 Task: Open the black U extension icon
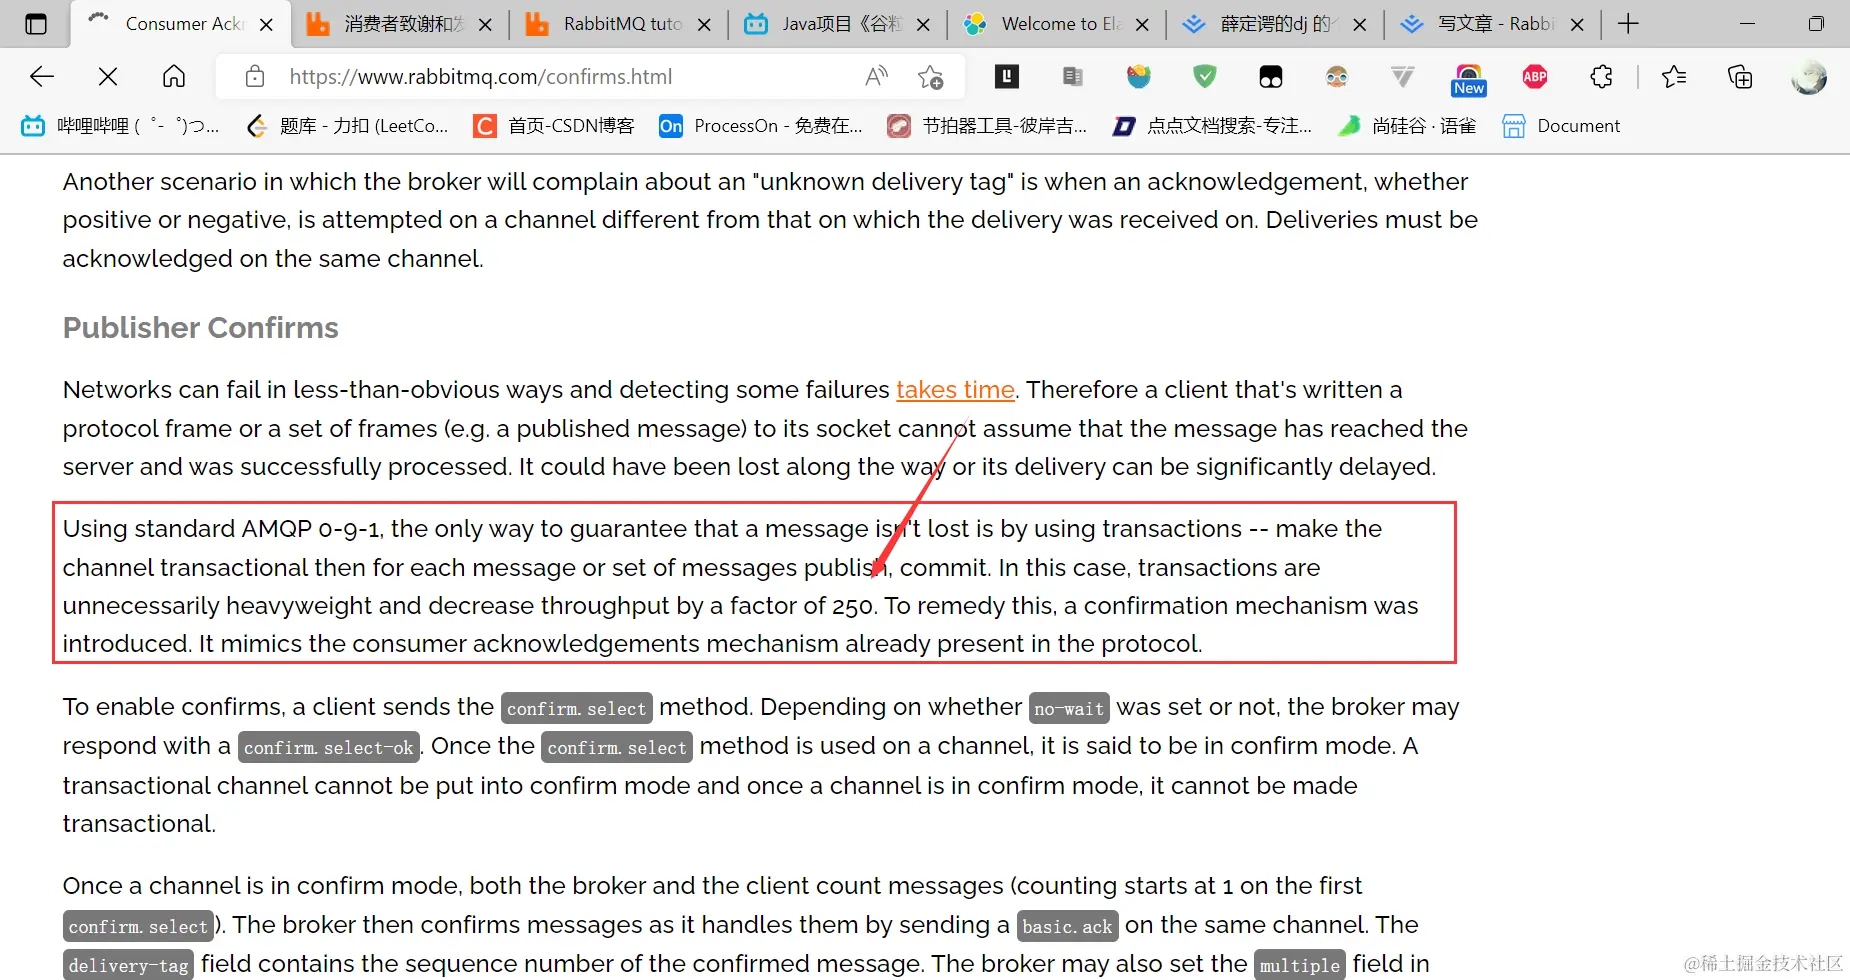[1007, 76]
